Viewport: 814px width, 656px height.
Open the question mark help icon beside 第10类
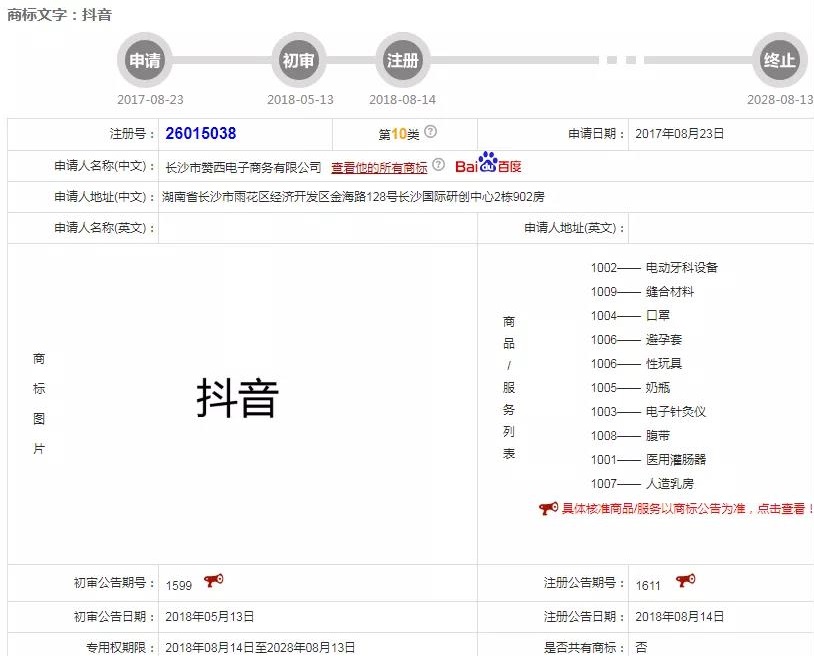pyautogui.click(x=429, y=133)
